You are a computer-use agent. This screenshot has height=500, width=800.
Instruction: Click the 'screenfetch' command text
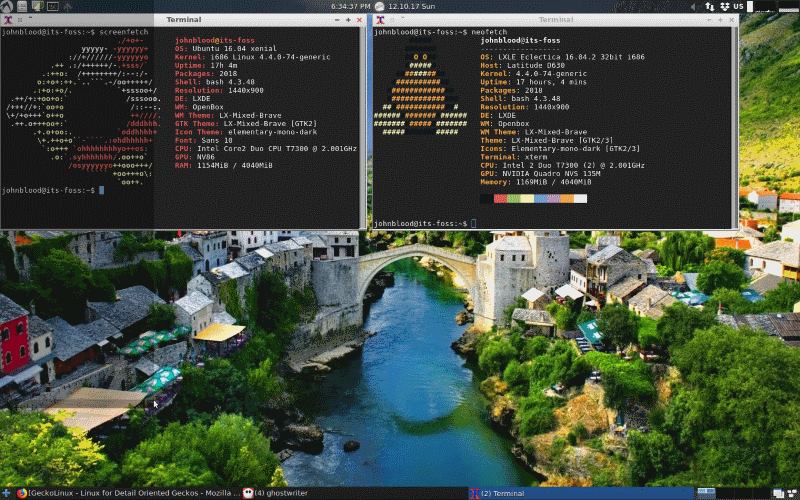coord(123,32)
